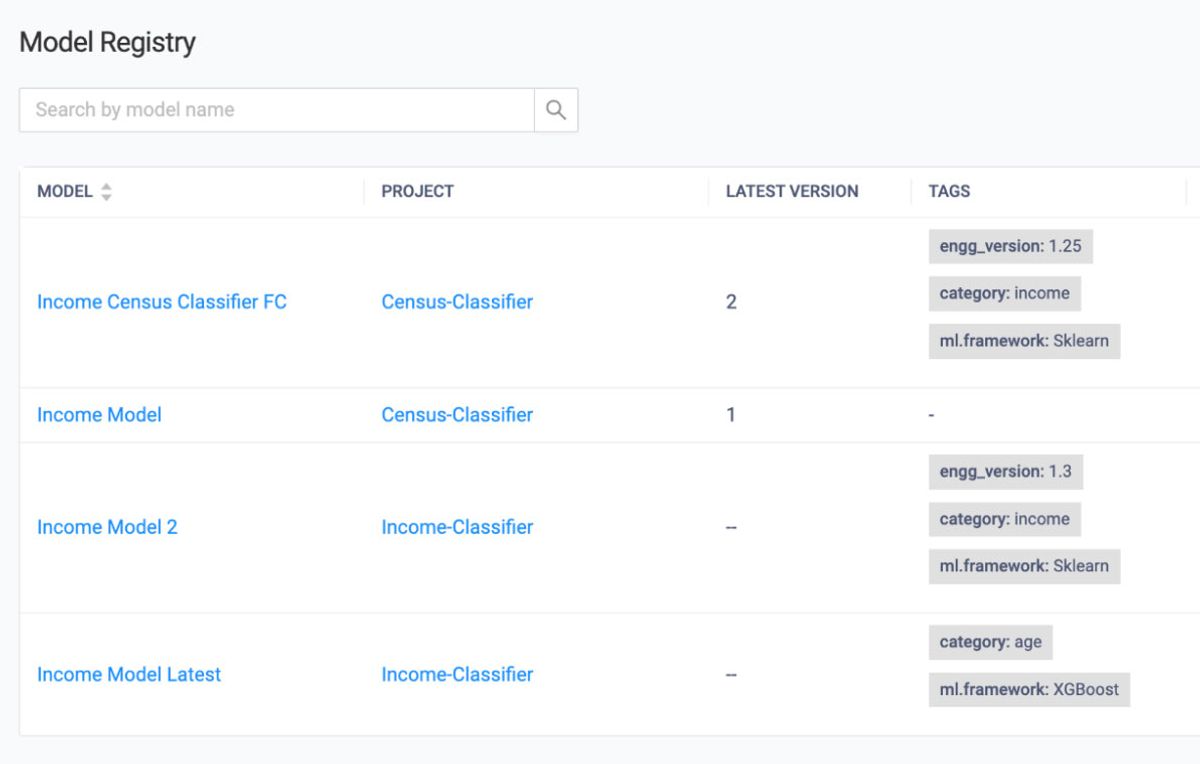Screen dimensions: 1200x764
Task: Click the LATEST VERSION column header
Action: [x=791, y=191]
